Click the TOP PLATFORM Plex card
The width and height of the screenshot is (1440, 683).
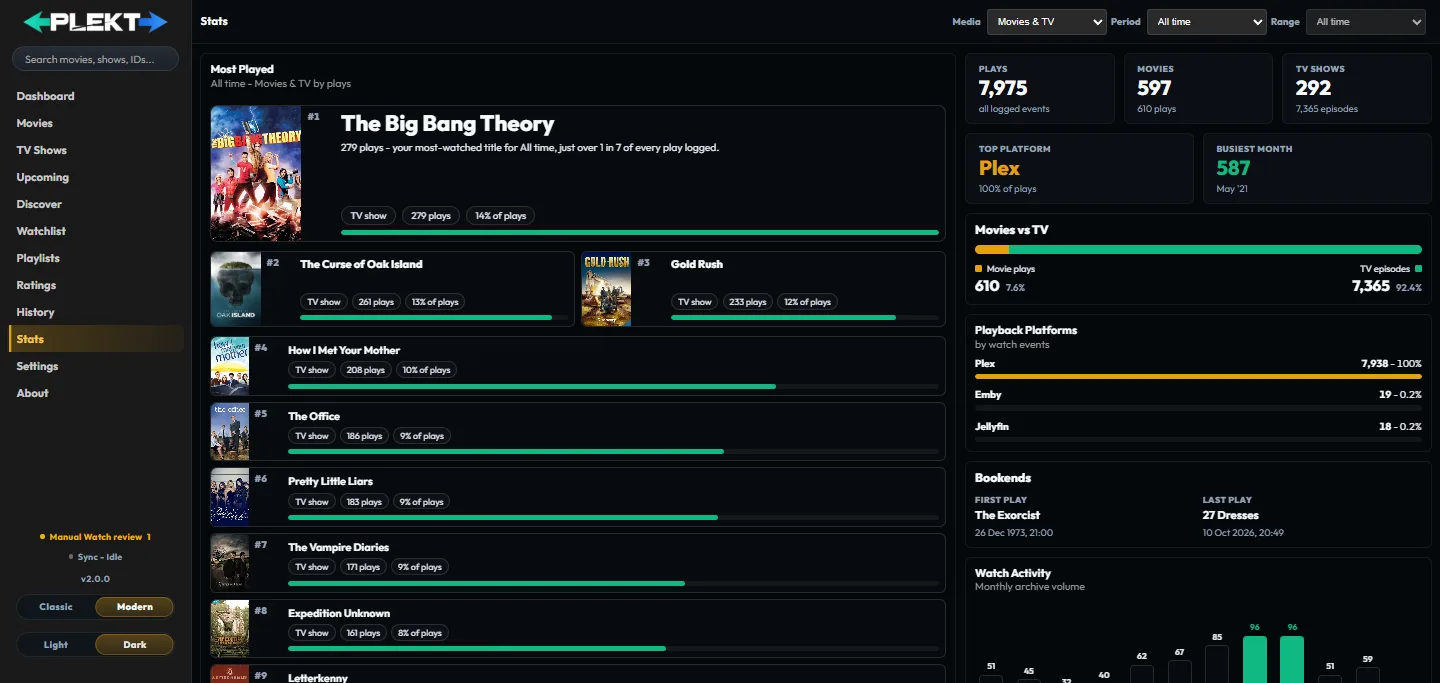[x=1079, y=168]
